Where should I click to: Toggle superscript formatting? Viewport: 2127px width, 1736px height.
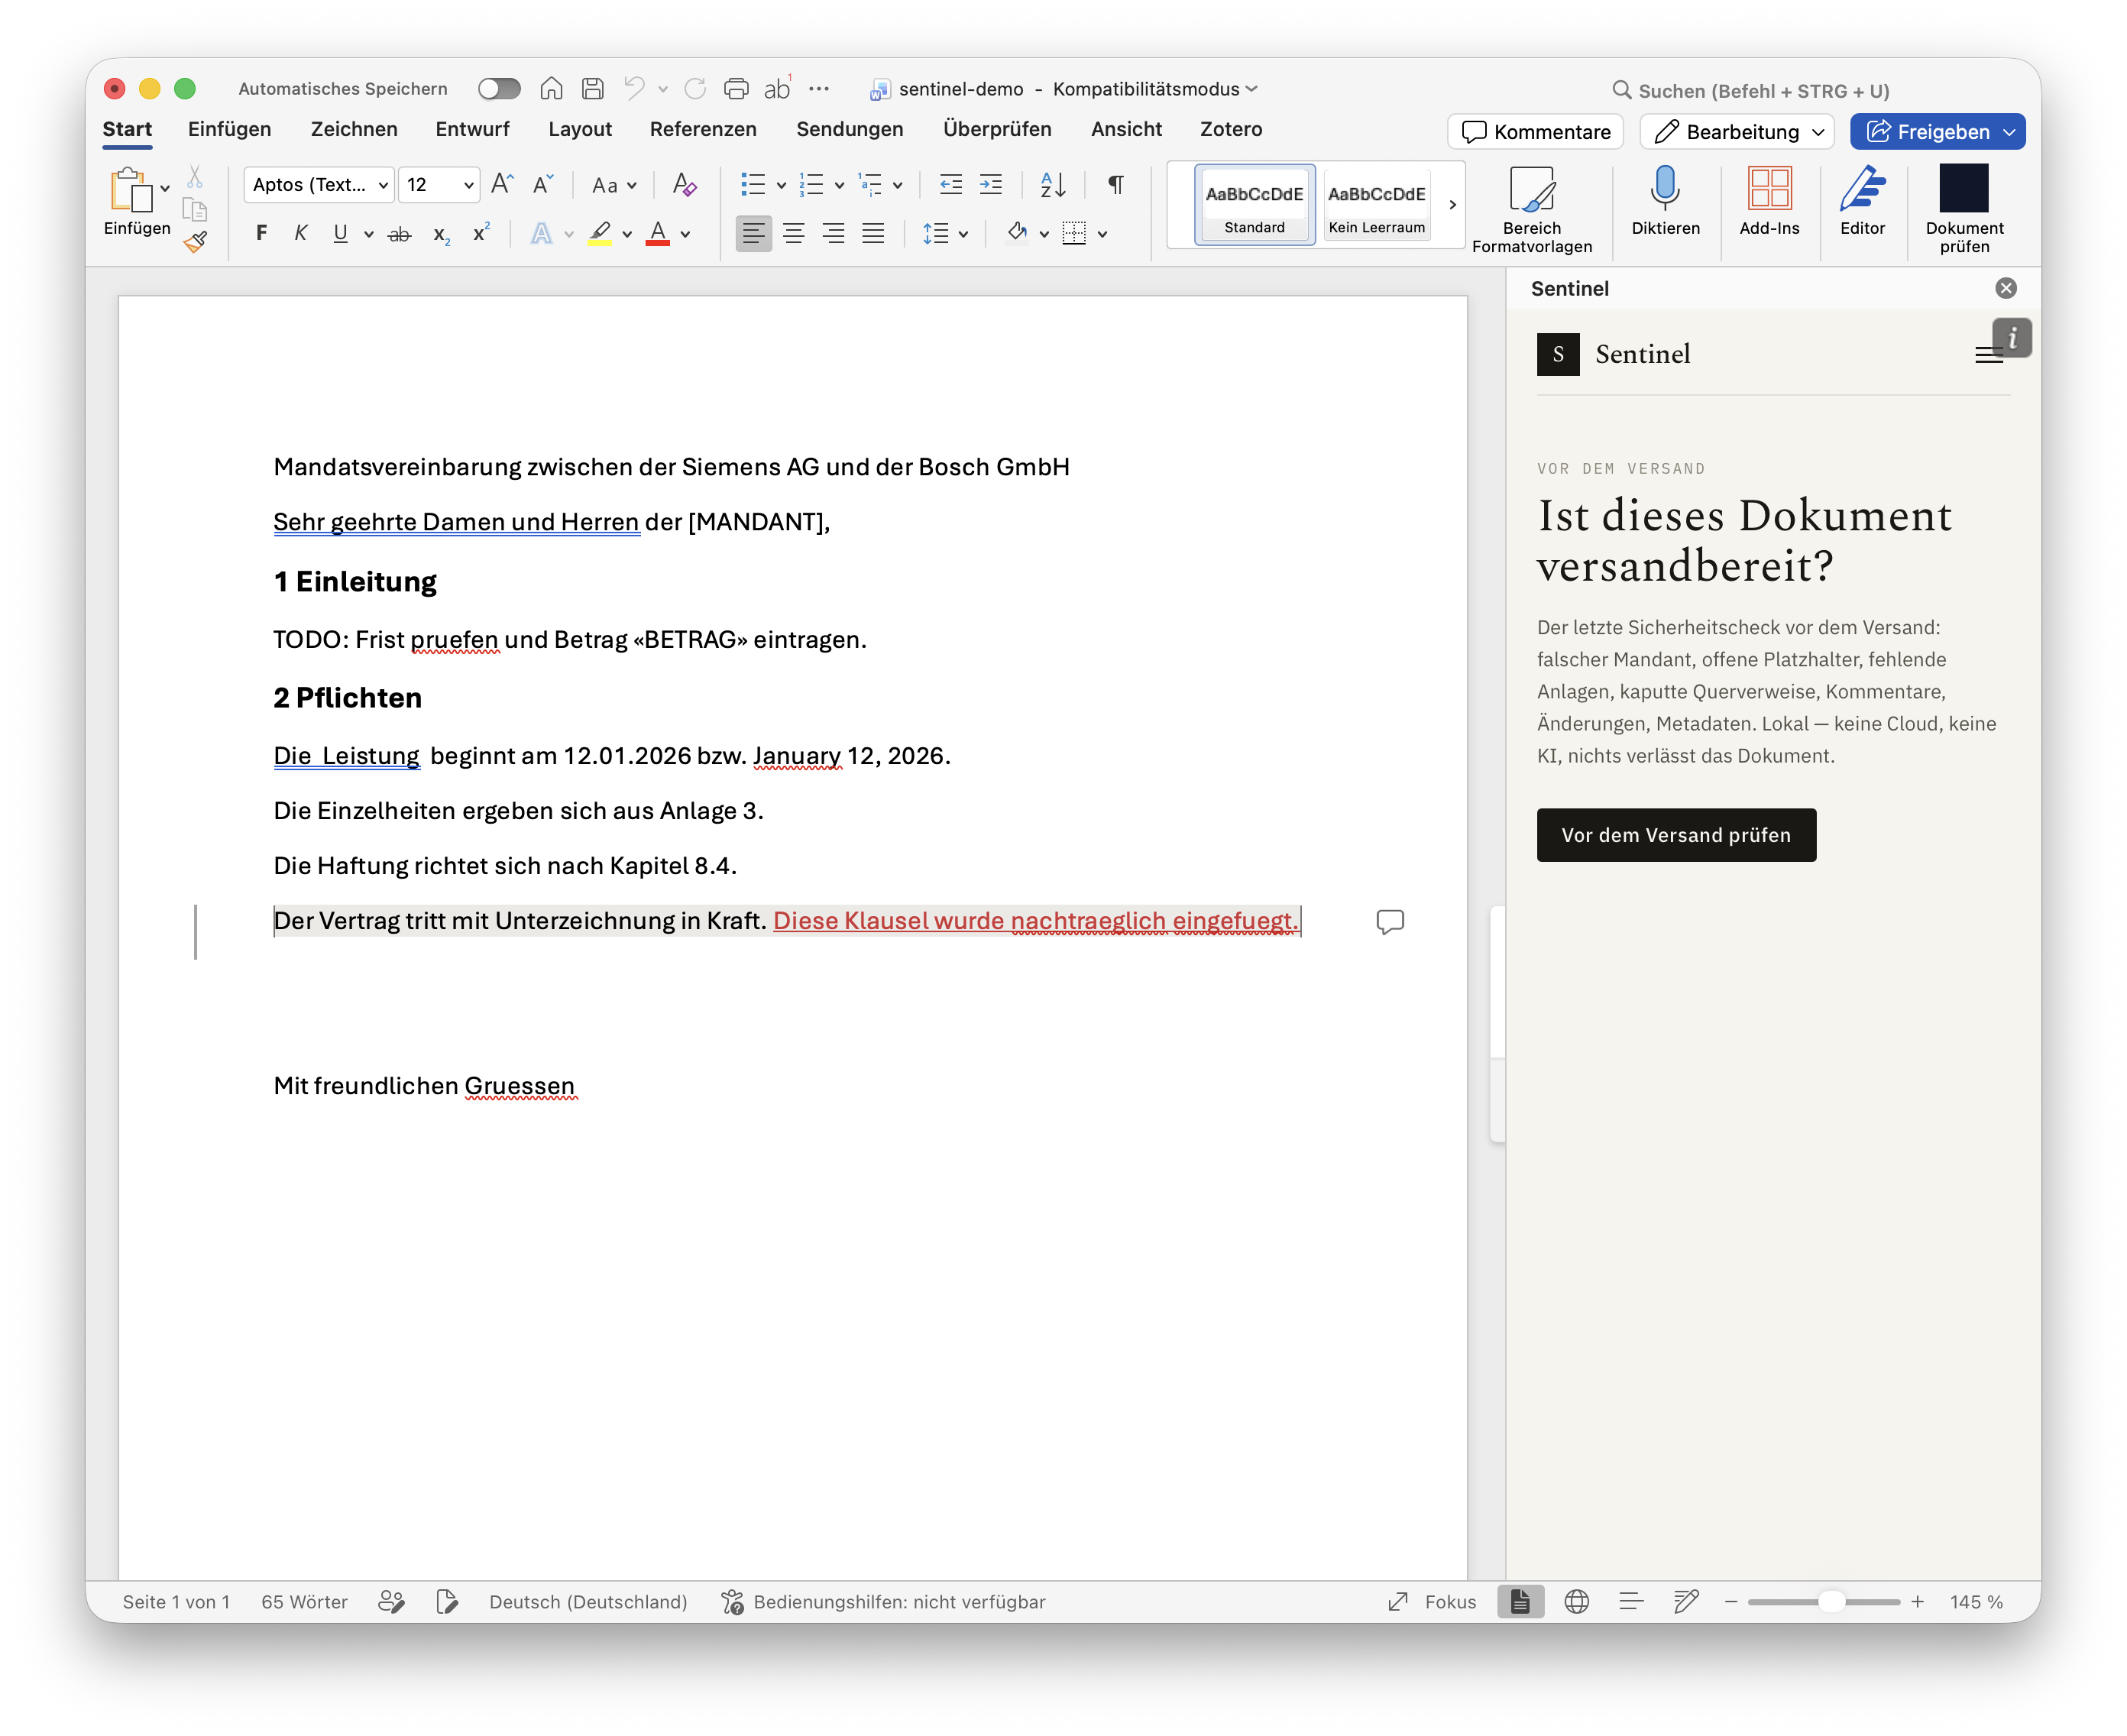[481, 232]
